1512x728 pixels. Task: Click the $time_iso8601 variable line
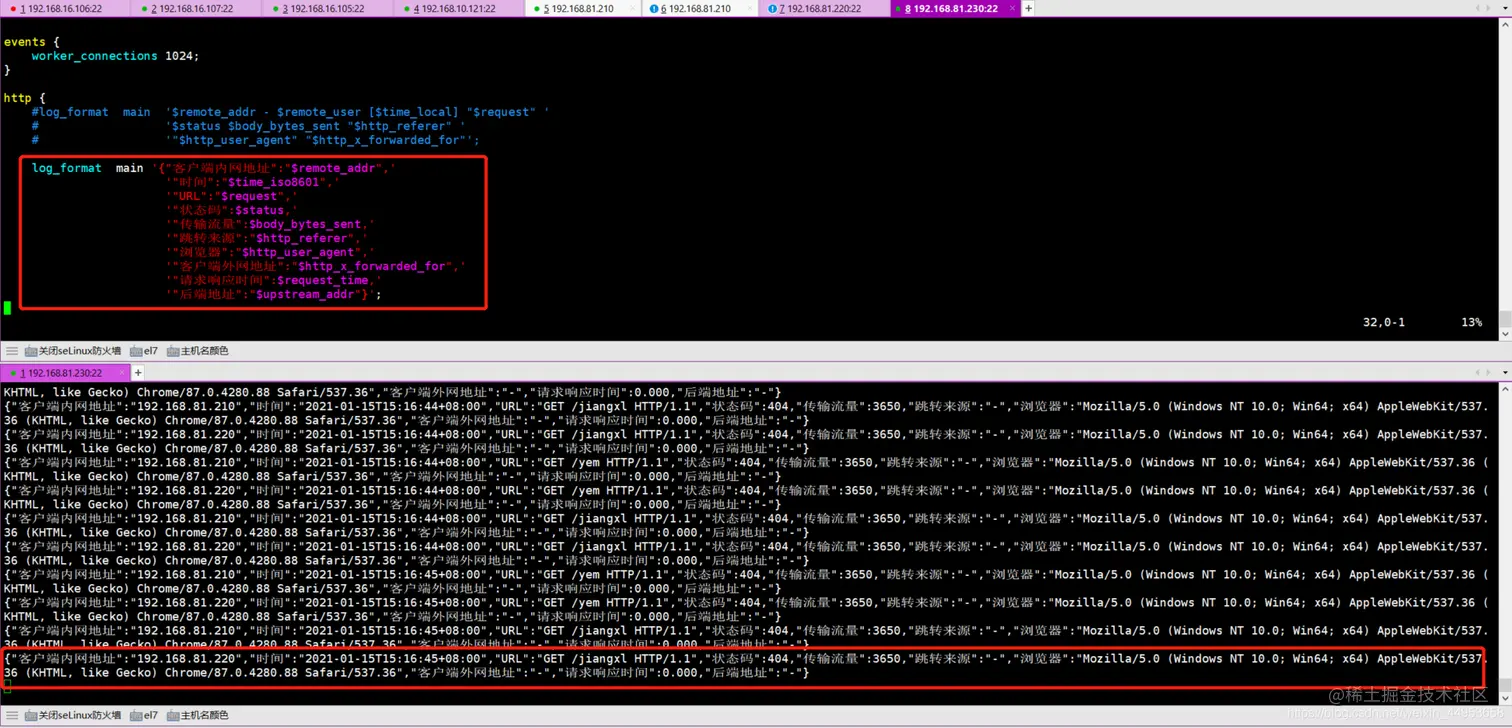254,182
